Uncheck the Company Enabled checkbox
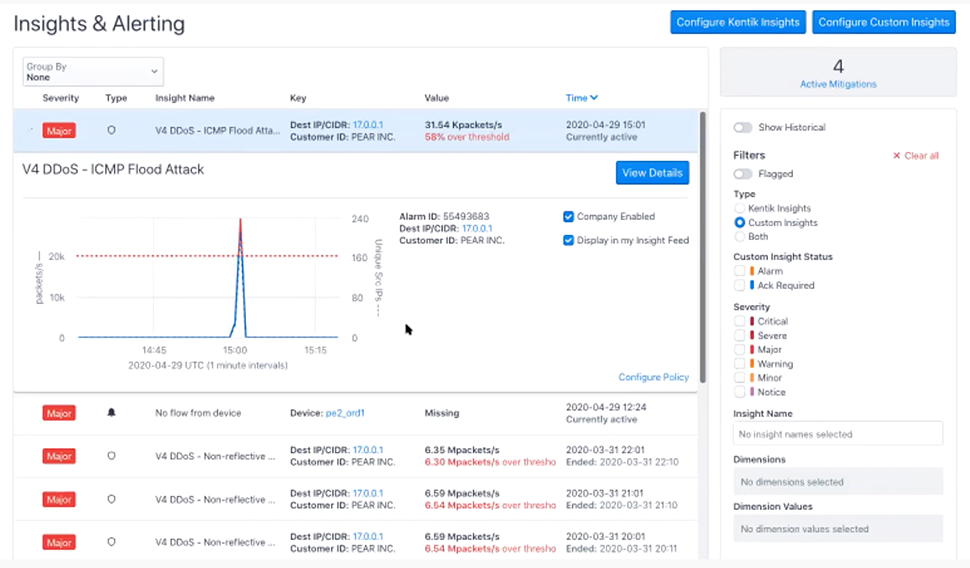This screenshot has width=970, height=568. (569, 217)
